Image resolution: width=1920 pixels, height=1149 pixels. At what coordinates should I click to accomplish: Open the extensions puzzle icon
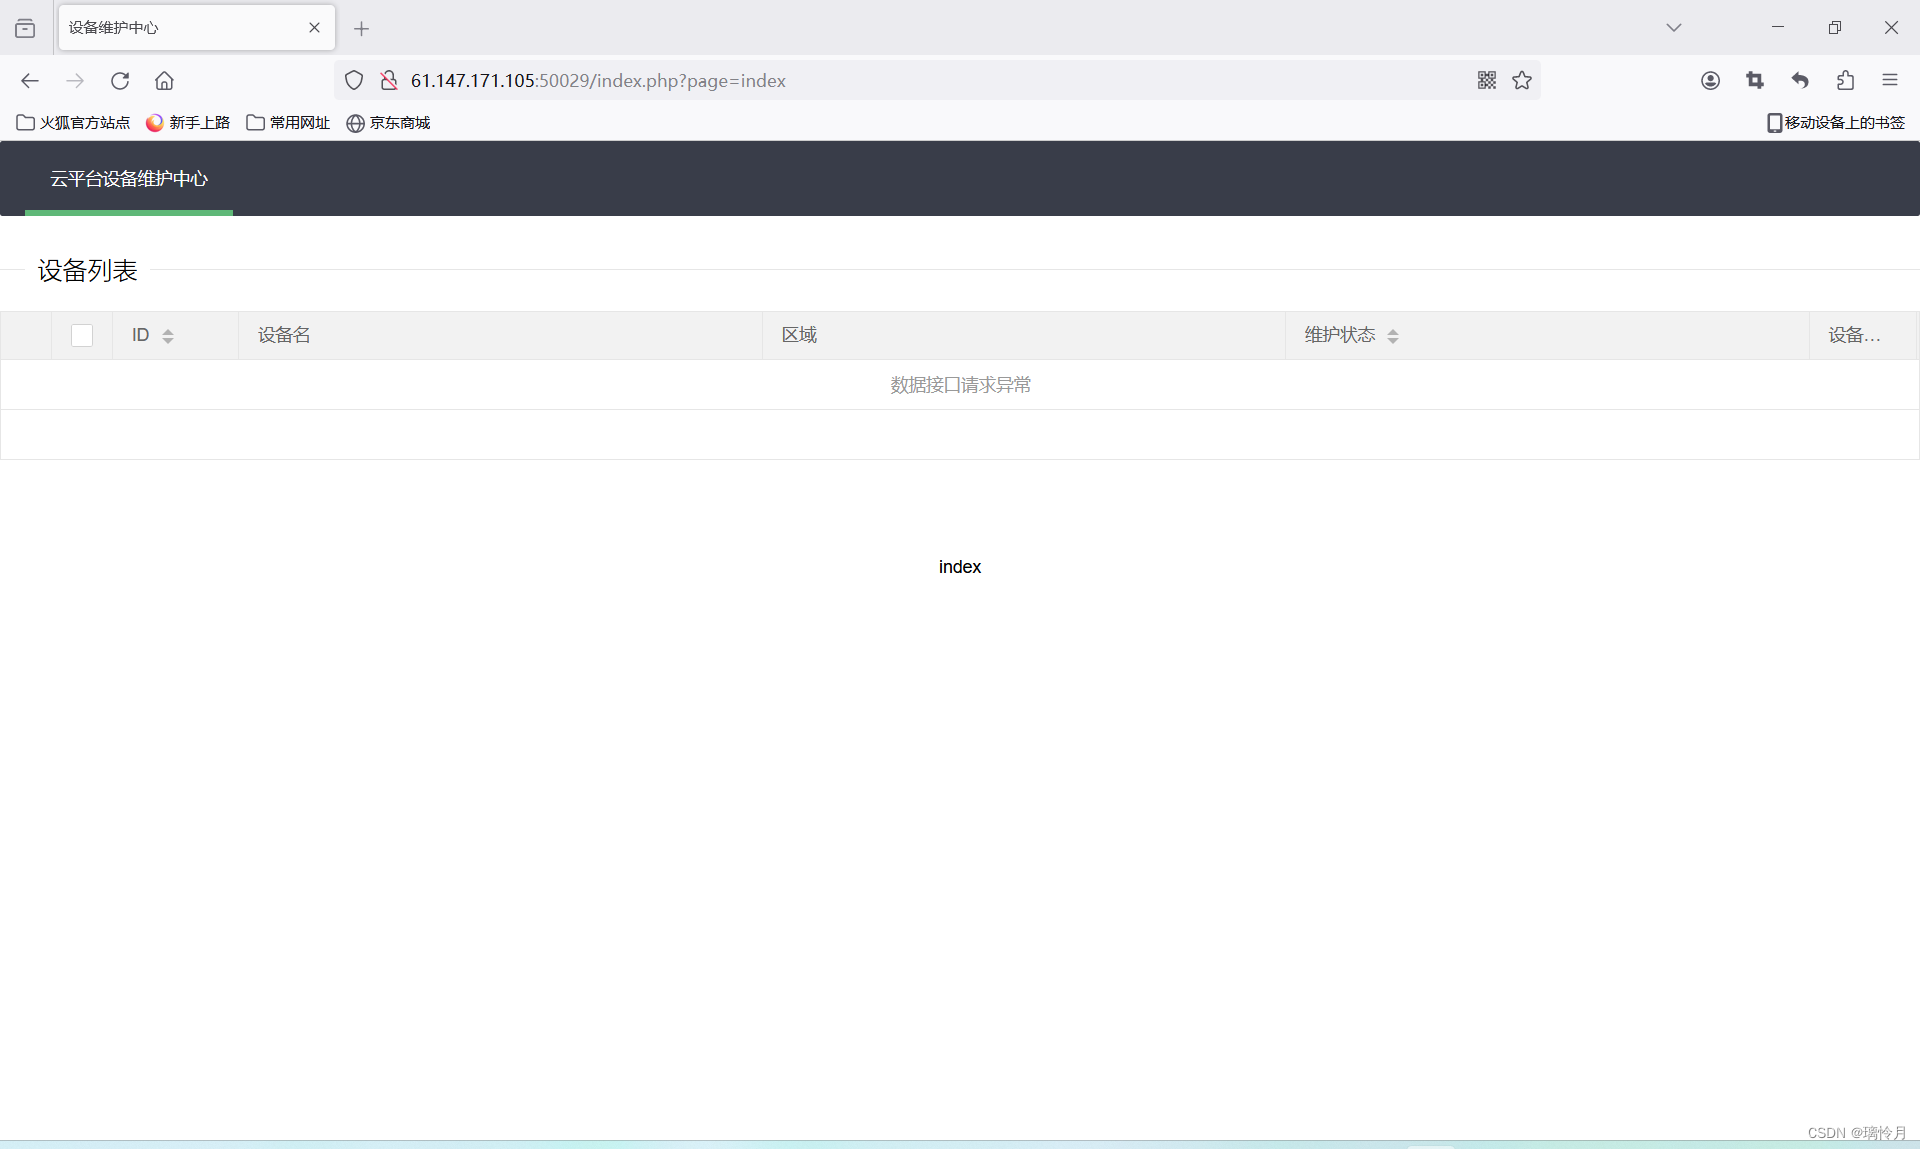[x=1845, y=81]
